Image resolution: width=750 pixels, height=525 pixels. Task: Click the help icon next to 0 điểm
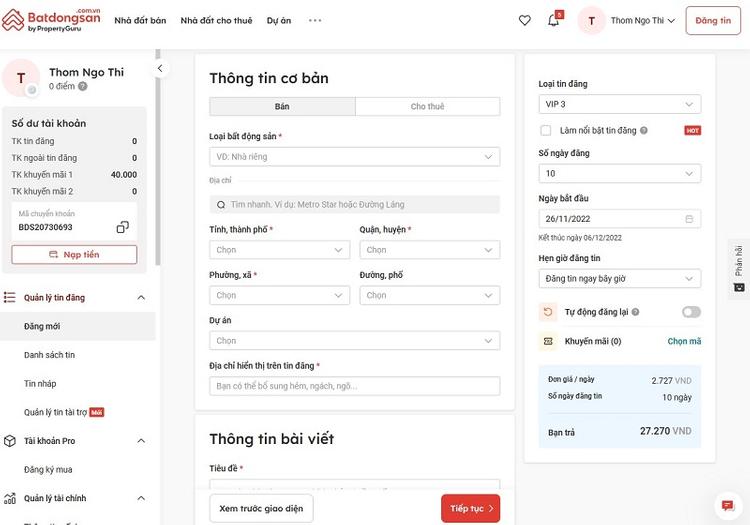click(x=83, y=87)
